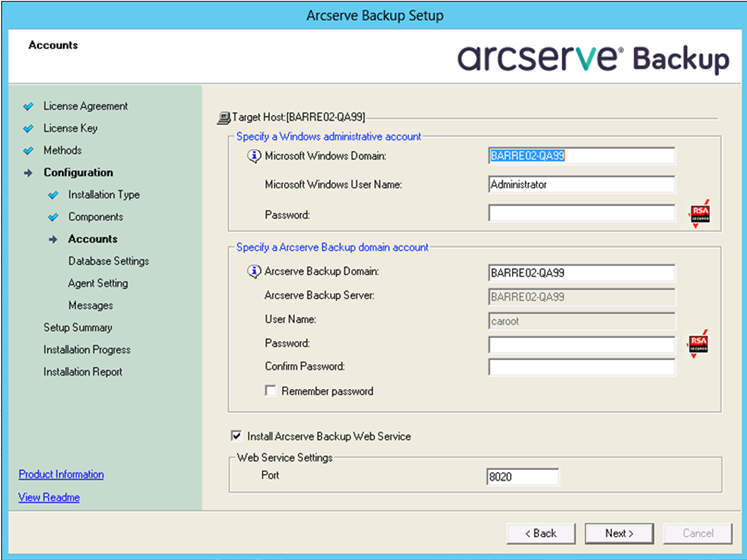This screenshot has height=560, width=747.
Task: Click the Next button
Action: (x=619, y=533)
